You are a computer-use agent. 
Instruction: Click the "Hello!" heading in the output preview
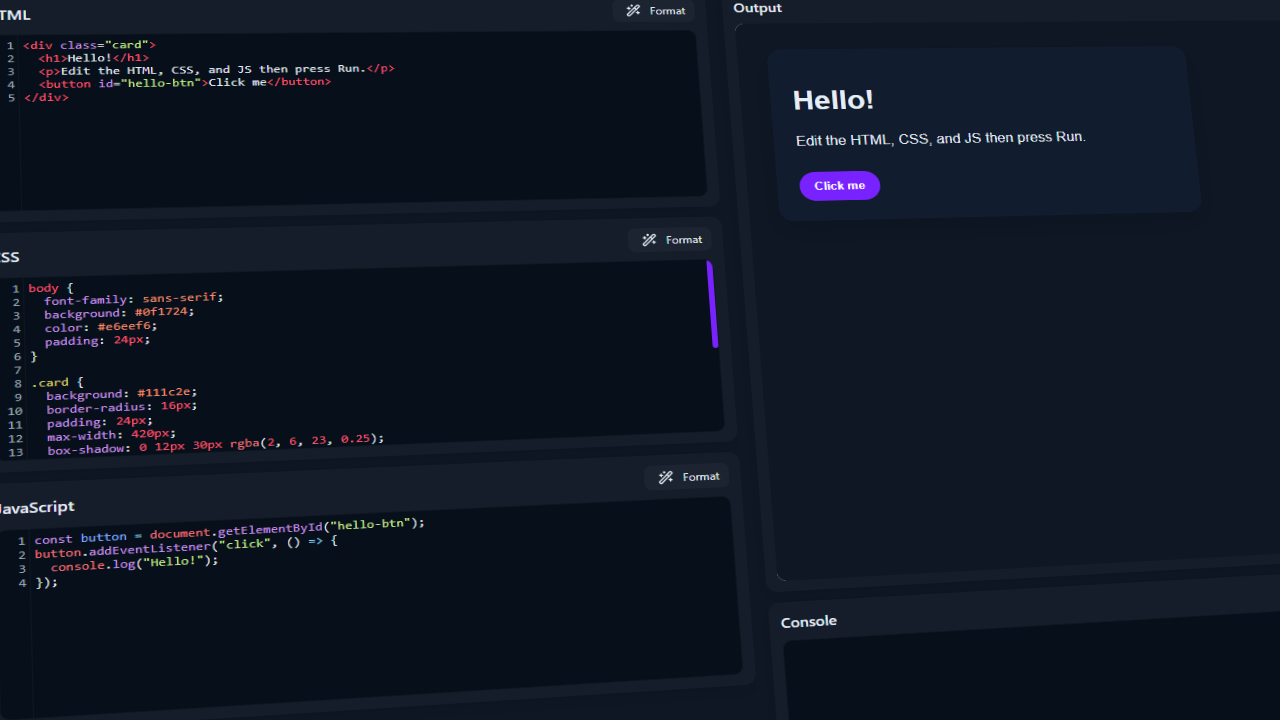pos(834,100)
